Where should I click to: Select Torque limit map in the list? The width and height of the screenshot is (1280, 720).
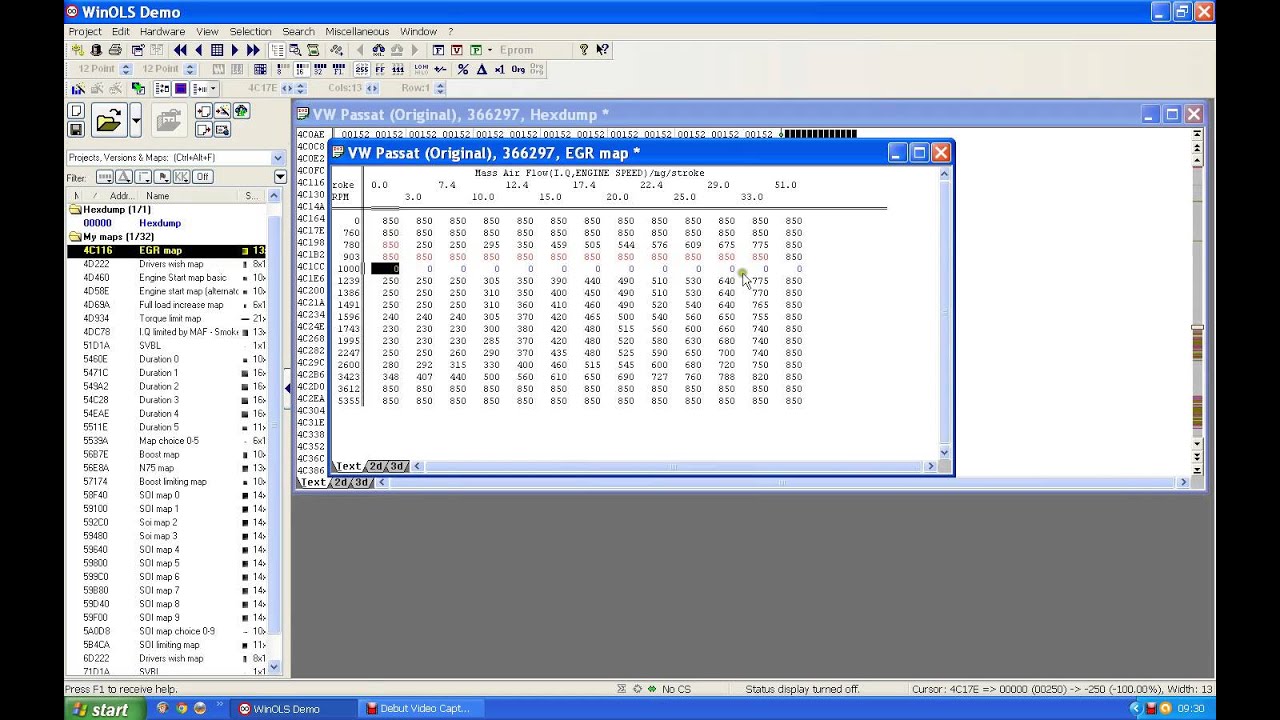click(x=170, y=318)
